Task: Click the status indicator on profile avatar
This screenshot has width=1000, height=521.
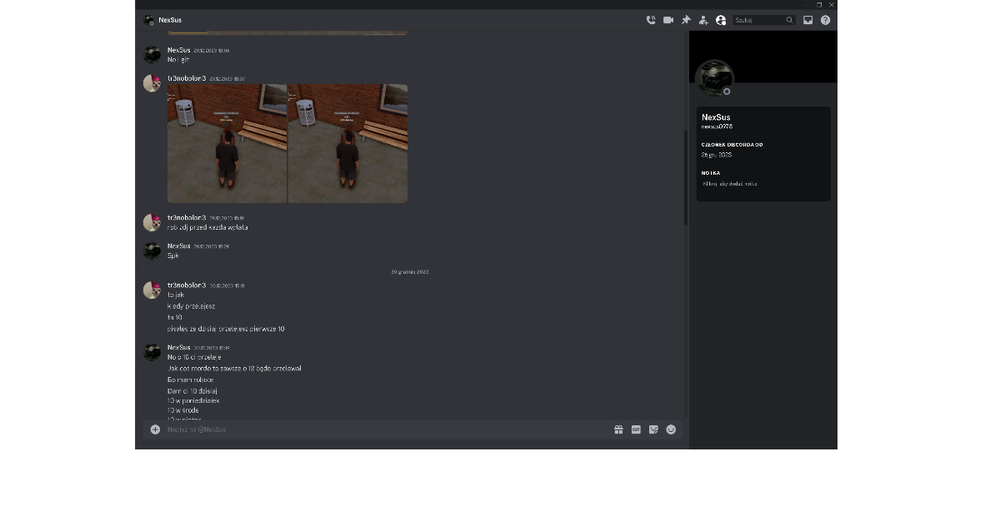Action: pos(726,92)
